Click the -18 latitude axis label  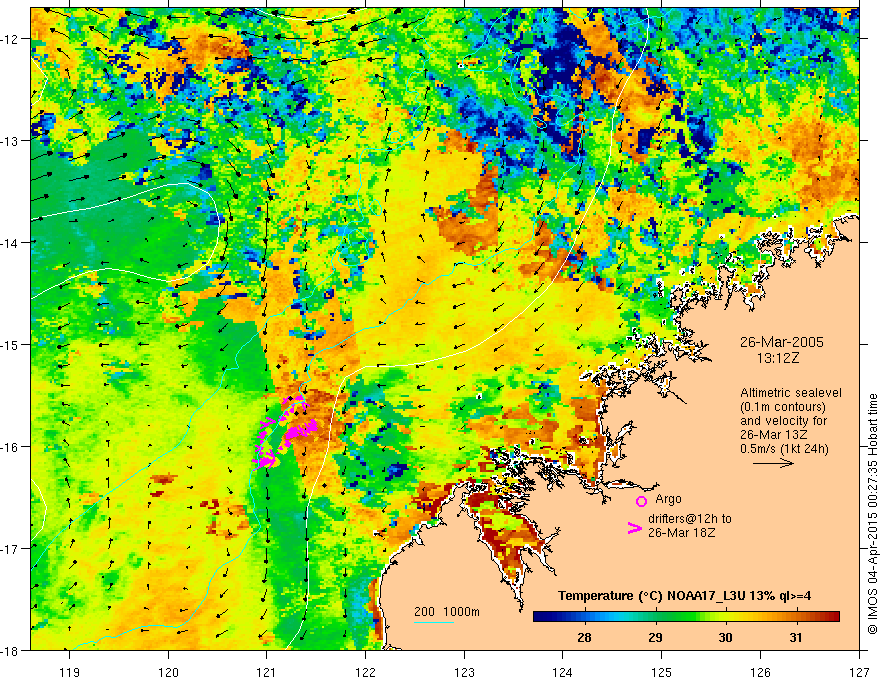point(9,650)
